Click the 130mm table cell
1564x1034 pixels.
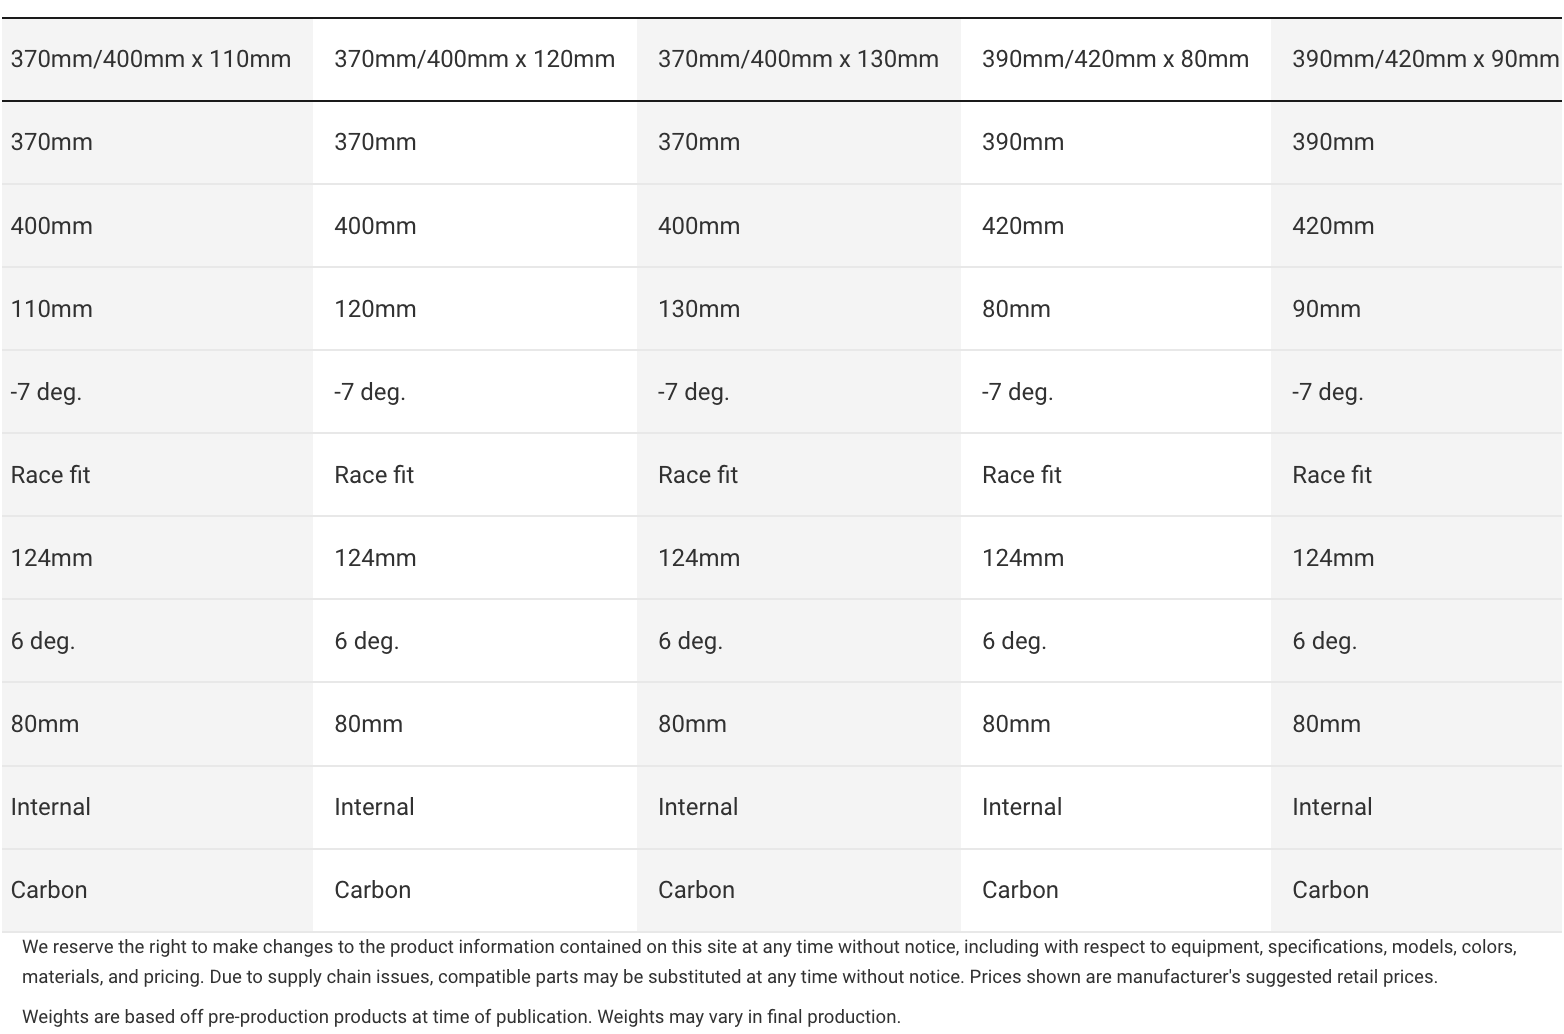[699, 309]
